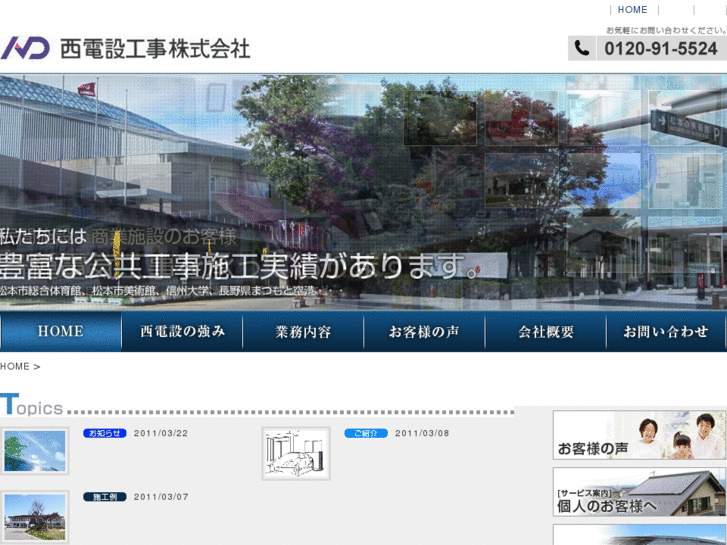The image size is (727, 545).
Task: Open the building thumbnail dated 2011/03/07
Action: coord(35,516)
